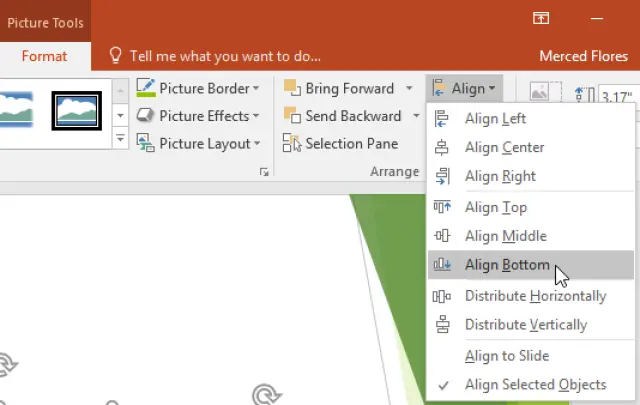Open the Align dropdown button
This screenshot has width=640, height=405.
click(x=465, y=88)
